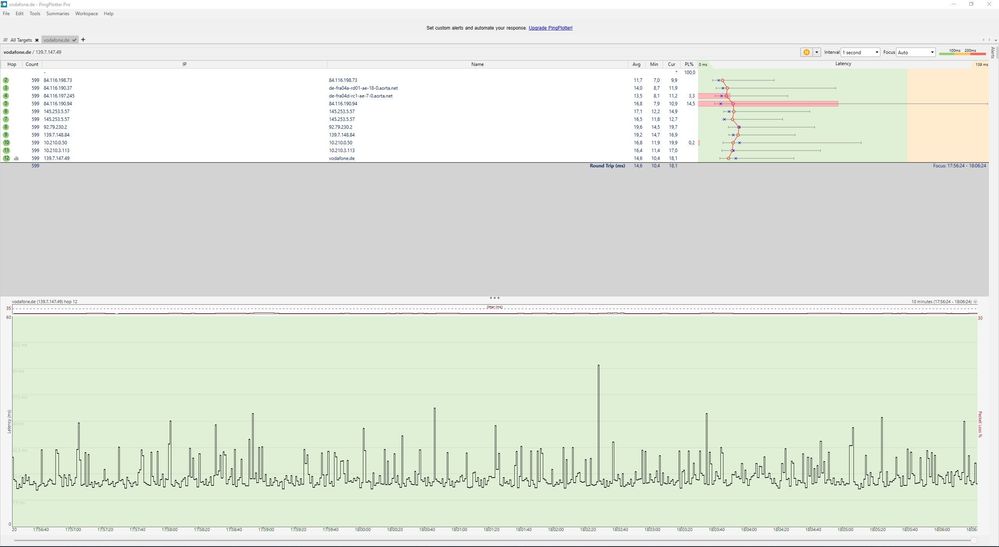The width and height of the screenshot is (999, 547).
Task: Open the Interval dropdown set to 1 second
Action: click(x=860, y=52)
